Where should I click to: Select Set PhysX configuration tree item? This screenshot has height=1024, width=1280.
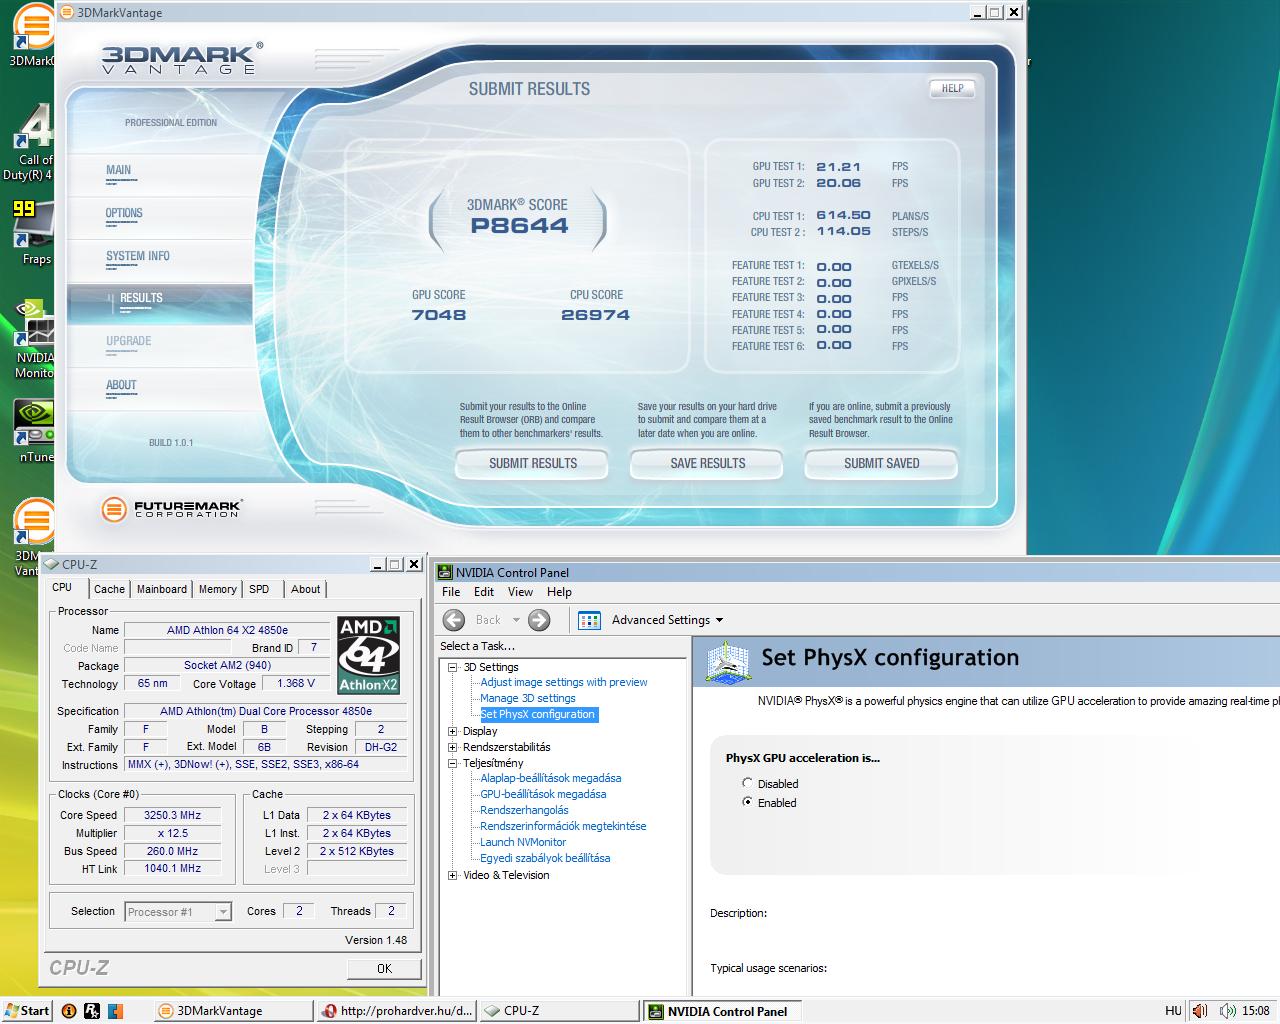point(538,714)
